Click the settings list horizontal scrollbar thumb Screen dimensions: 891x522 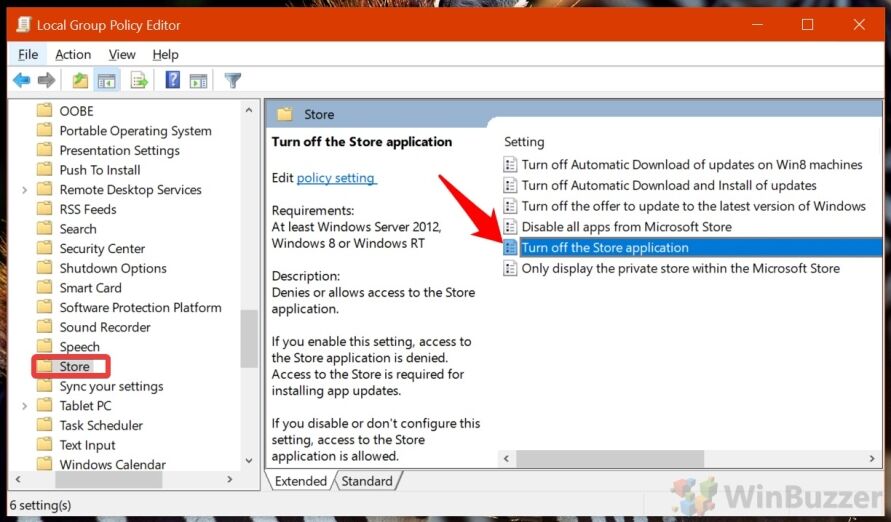610,458
